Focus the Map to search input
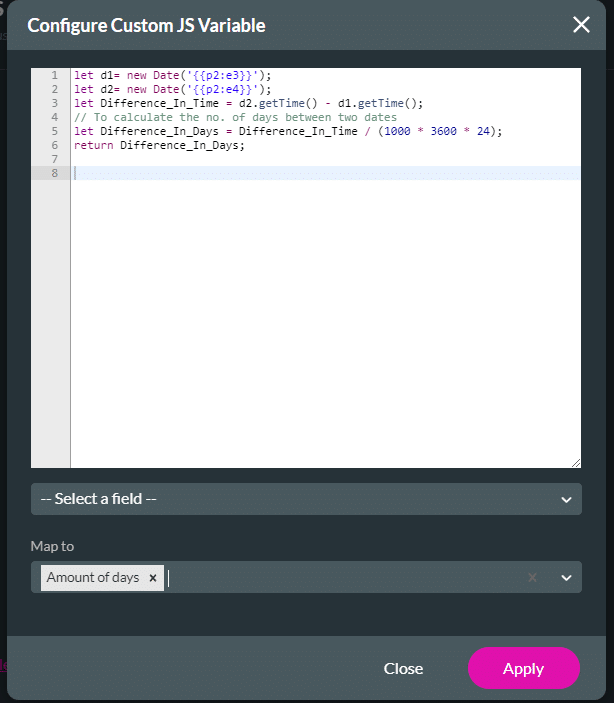The height and width of the screenshot is (703, 614). (x=340, y=578)
